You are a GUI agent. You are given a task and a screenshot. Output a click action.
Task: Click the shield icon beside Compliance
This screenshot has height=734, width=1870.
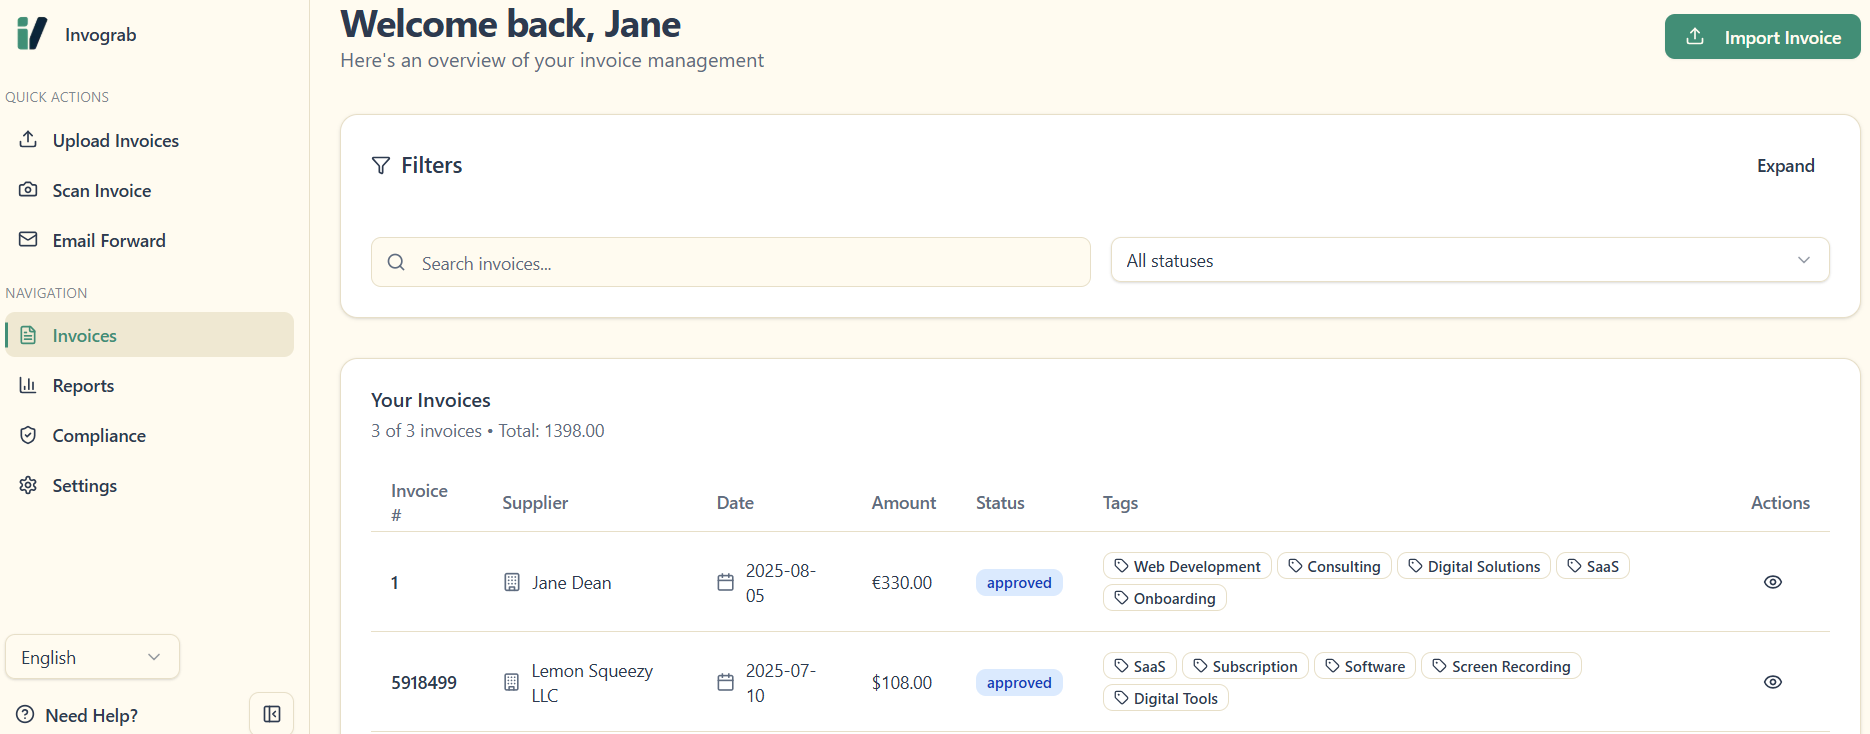click(28, 435)
